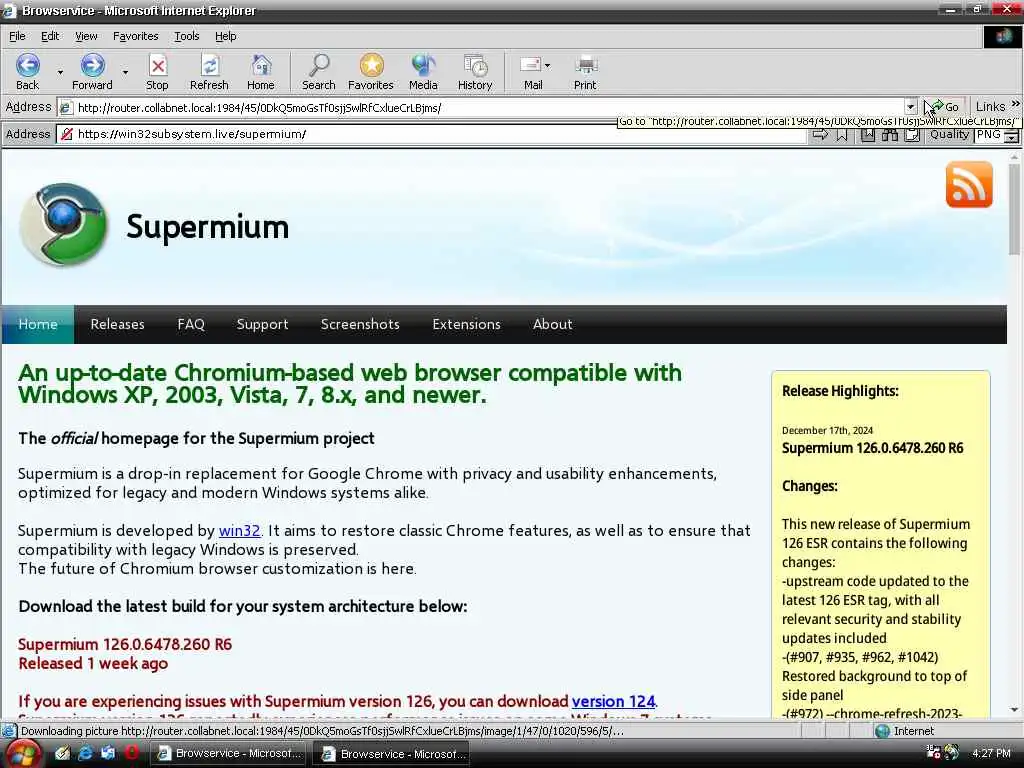Click the first quick launch notepad icon
The image size is (1024, 768).
click(63, 753)
